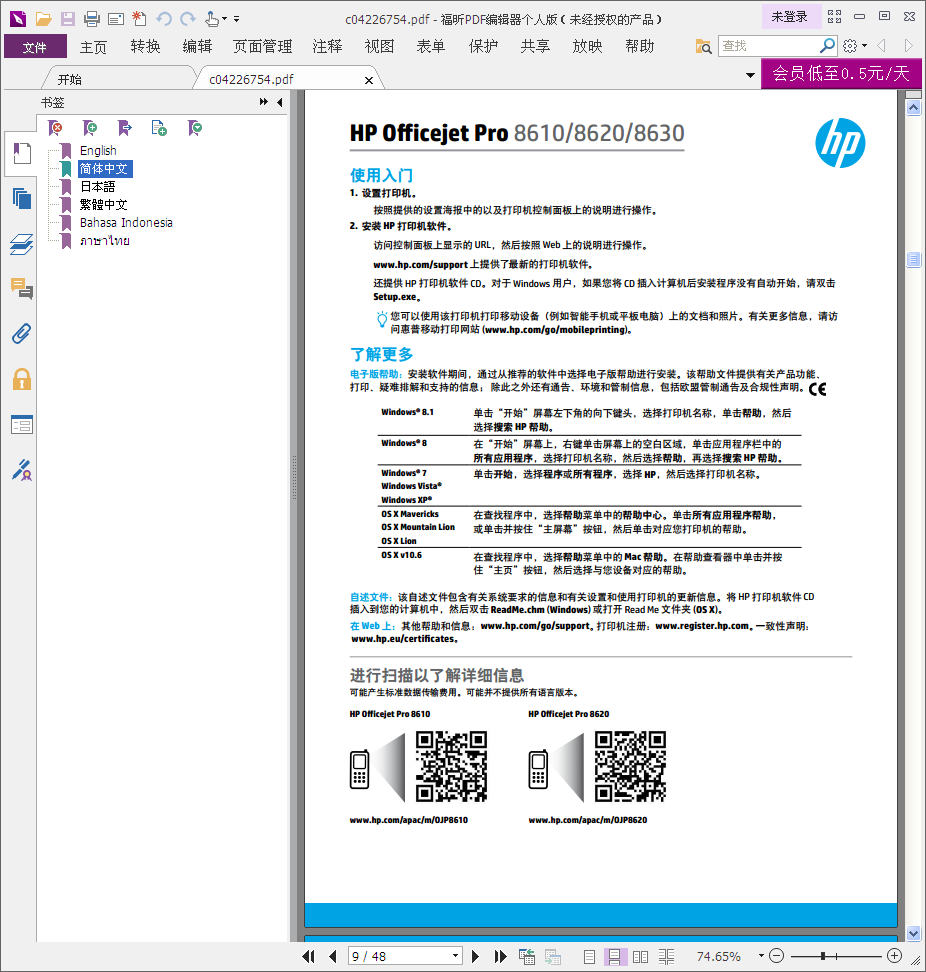Open the 放映 ribbon tab

point(588,46)
